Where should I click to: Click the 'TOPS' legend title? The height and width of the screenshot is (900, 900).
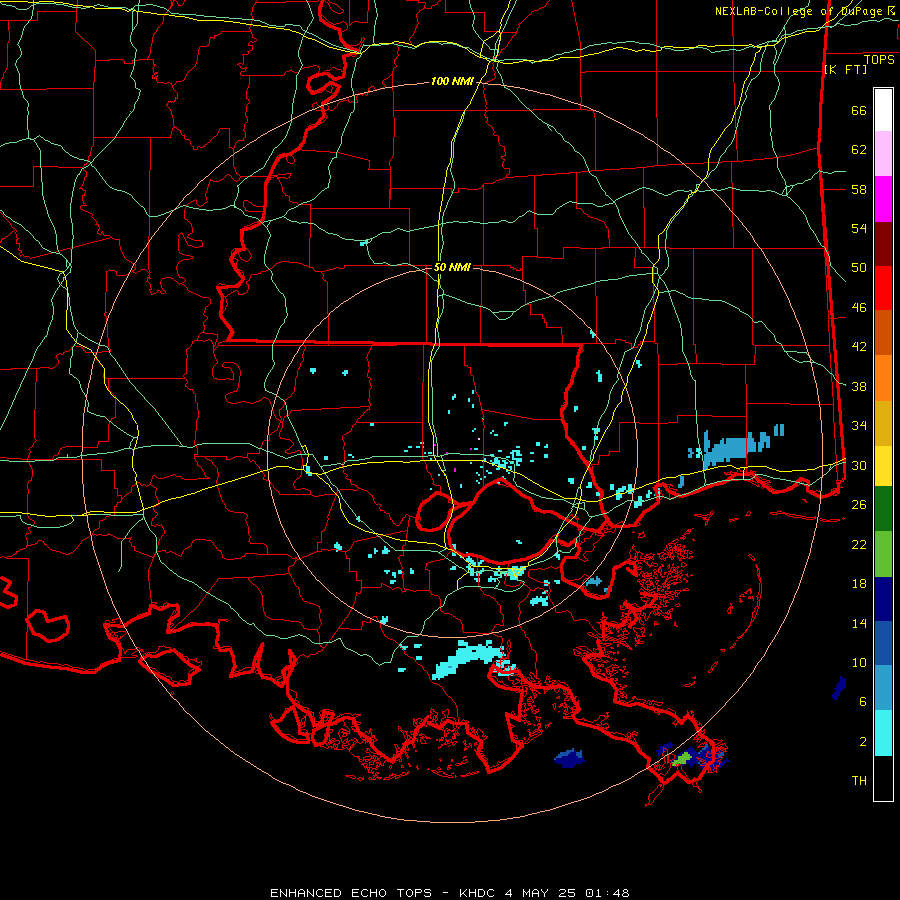tap(879, 60)
